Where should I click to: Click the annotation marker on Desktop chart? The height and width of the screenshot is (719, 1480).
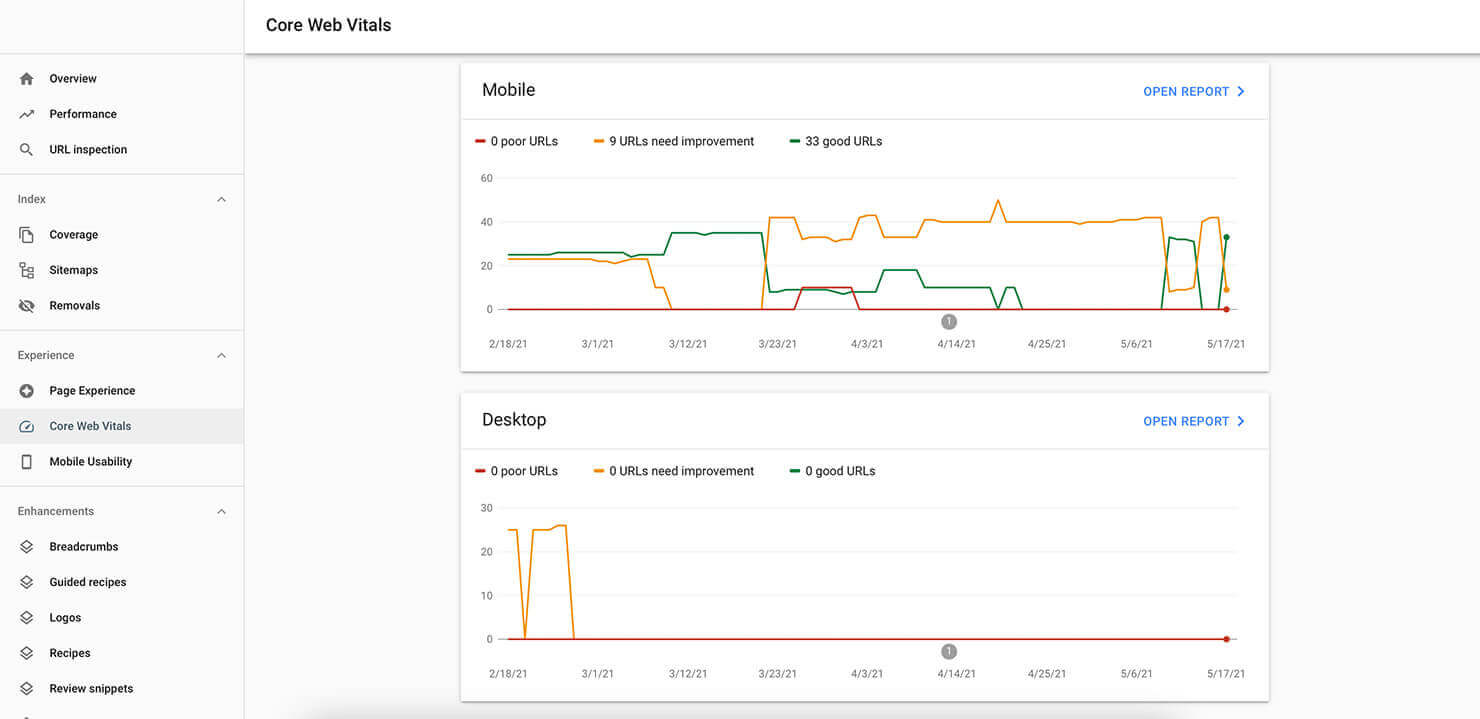[x=949, y=651]
